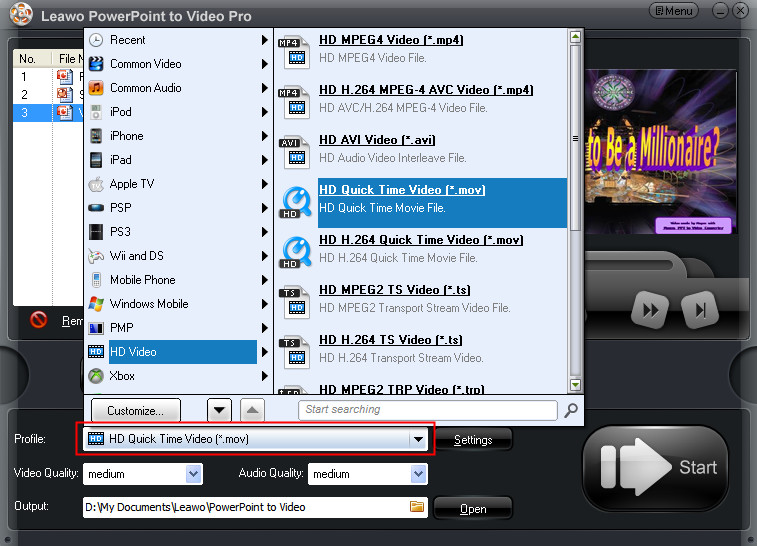Click the search magnifier icon
Image resolution: width=757 pixels, height=546 pixels.
[571, 410]
